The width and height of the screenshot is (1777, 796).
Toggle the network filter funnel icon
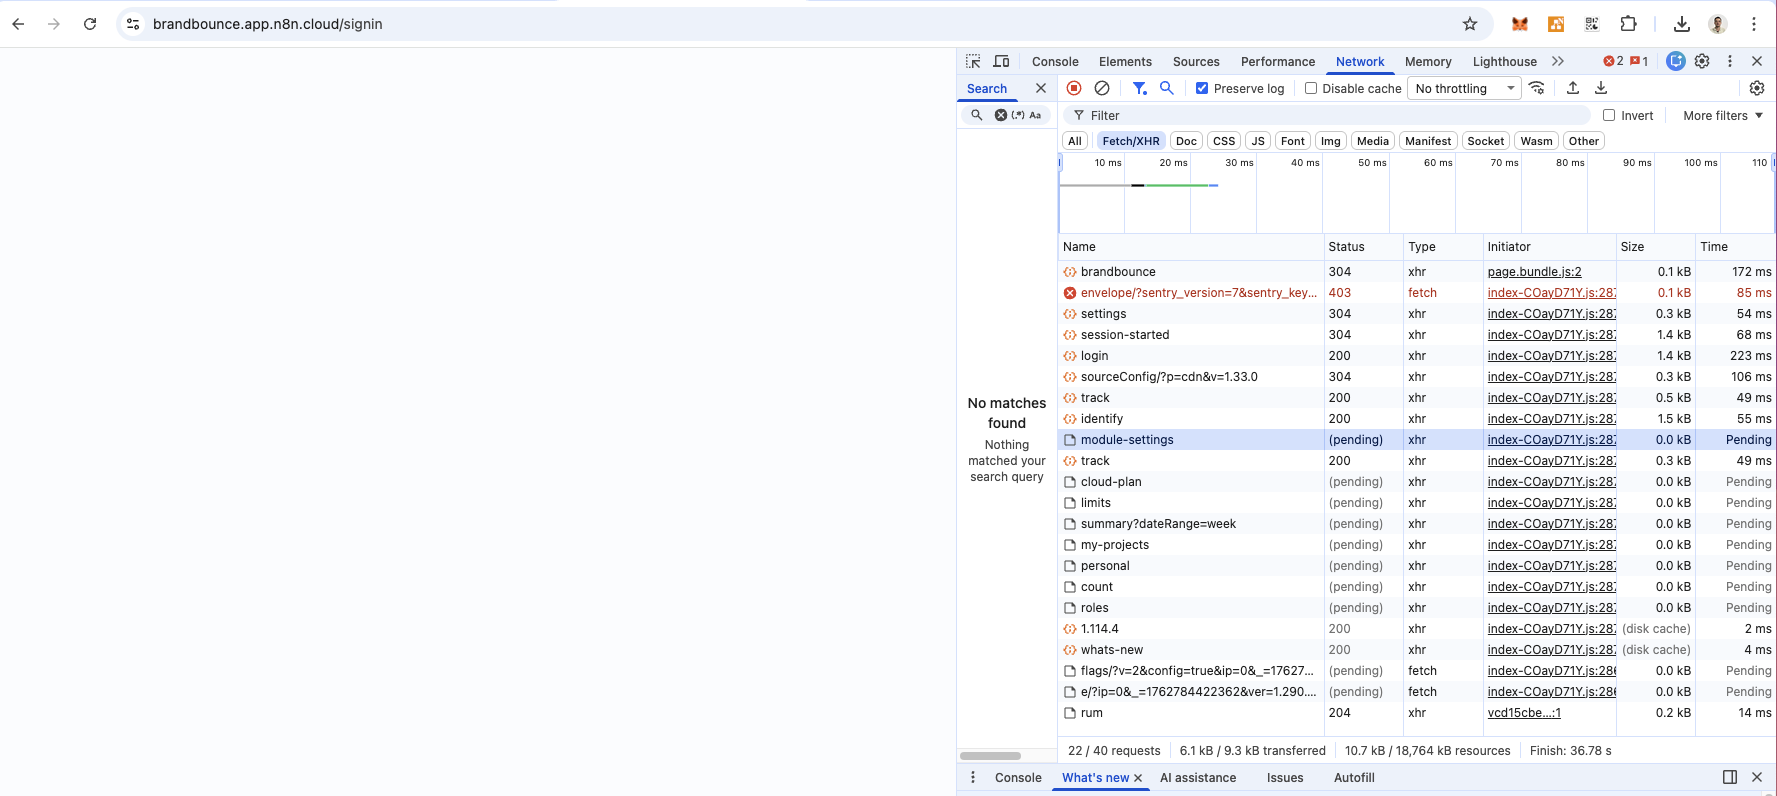1139,88
